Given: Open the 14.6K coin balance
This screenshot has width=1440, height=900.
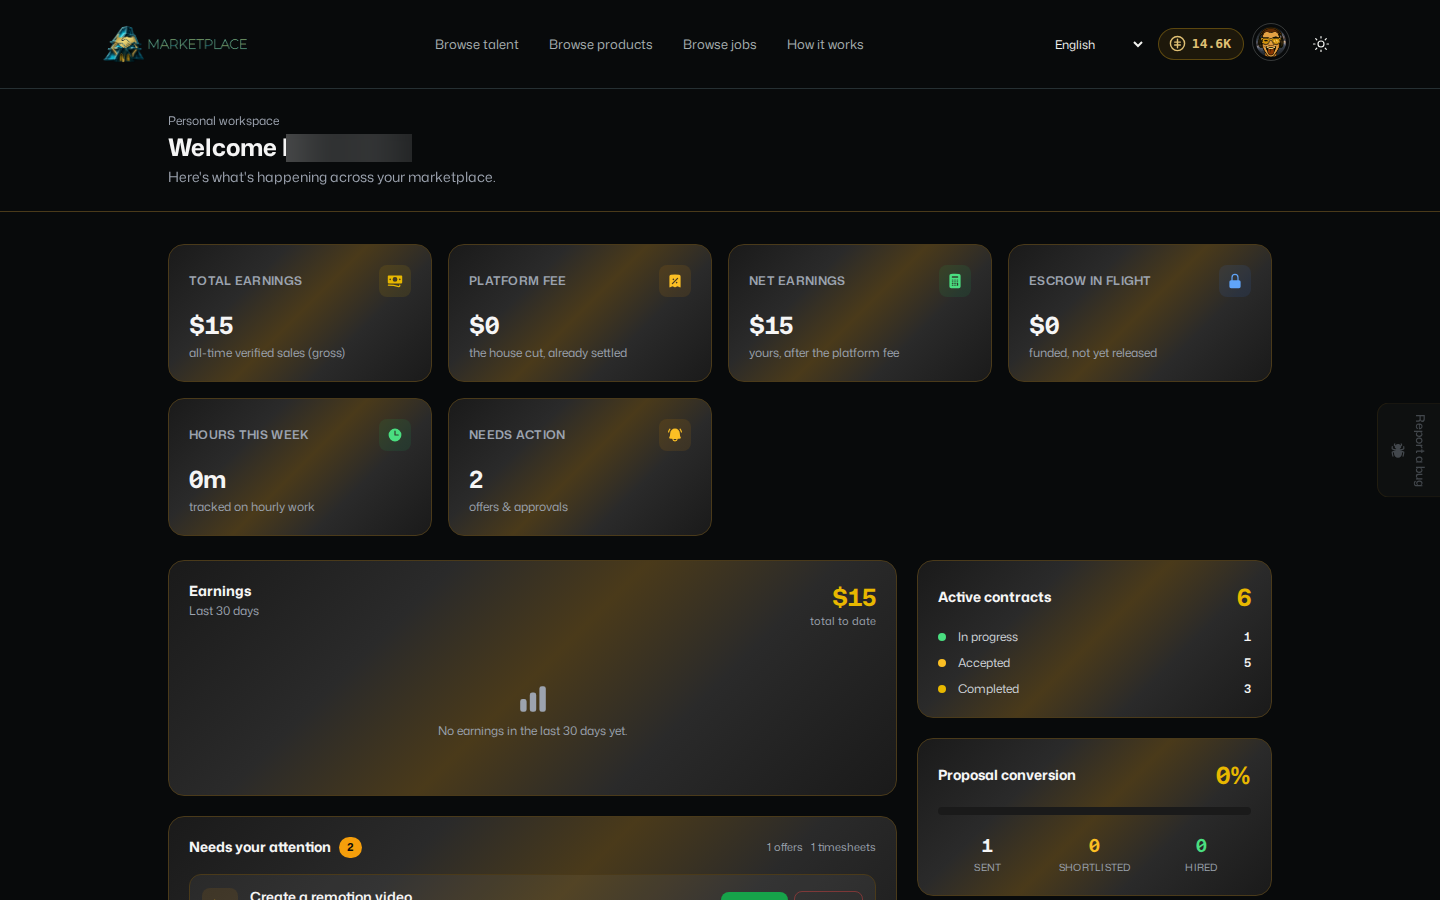Looking at the screenshot, I should (x=1201, y=44).
